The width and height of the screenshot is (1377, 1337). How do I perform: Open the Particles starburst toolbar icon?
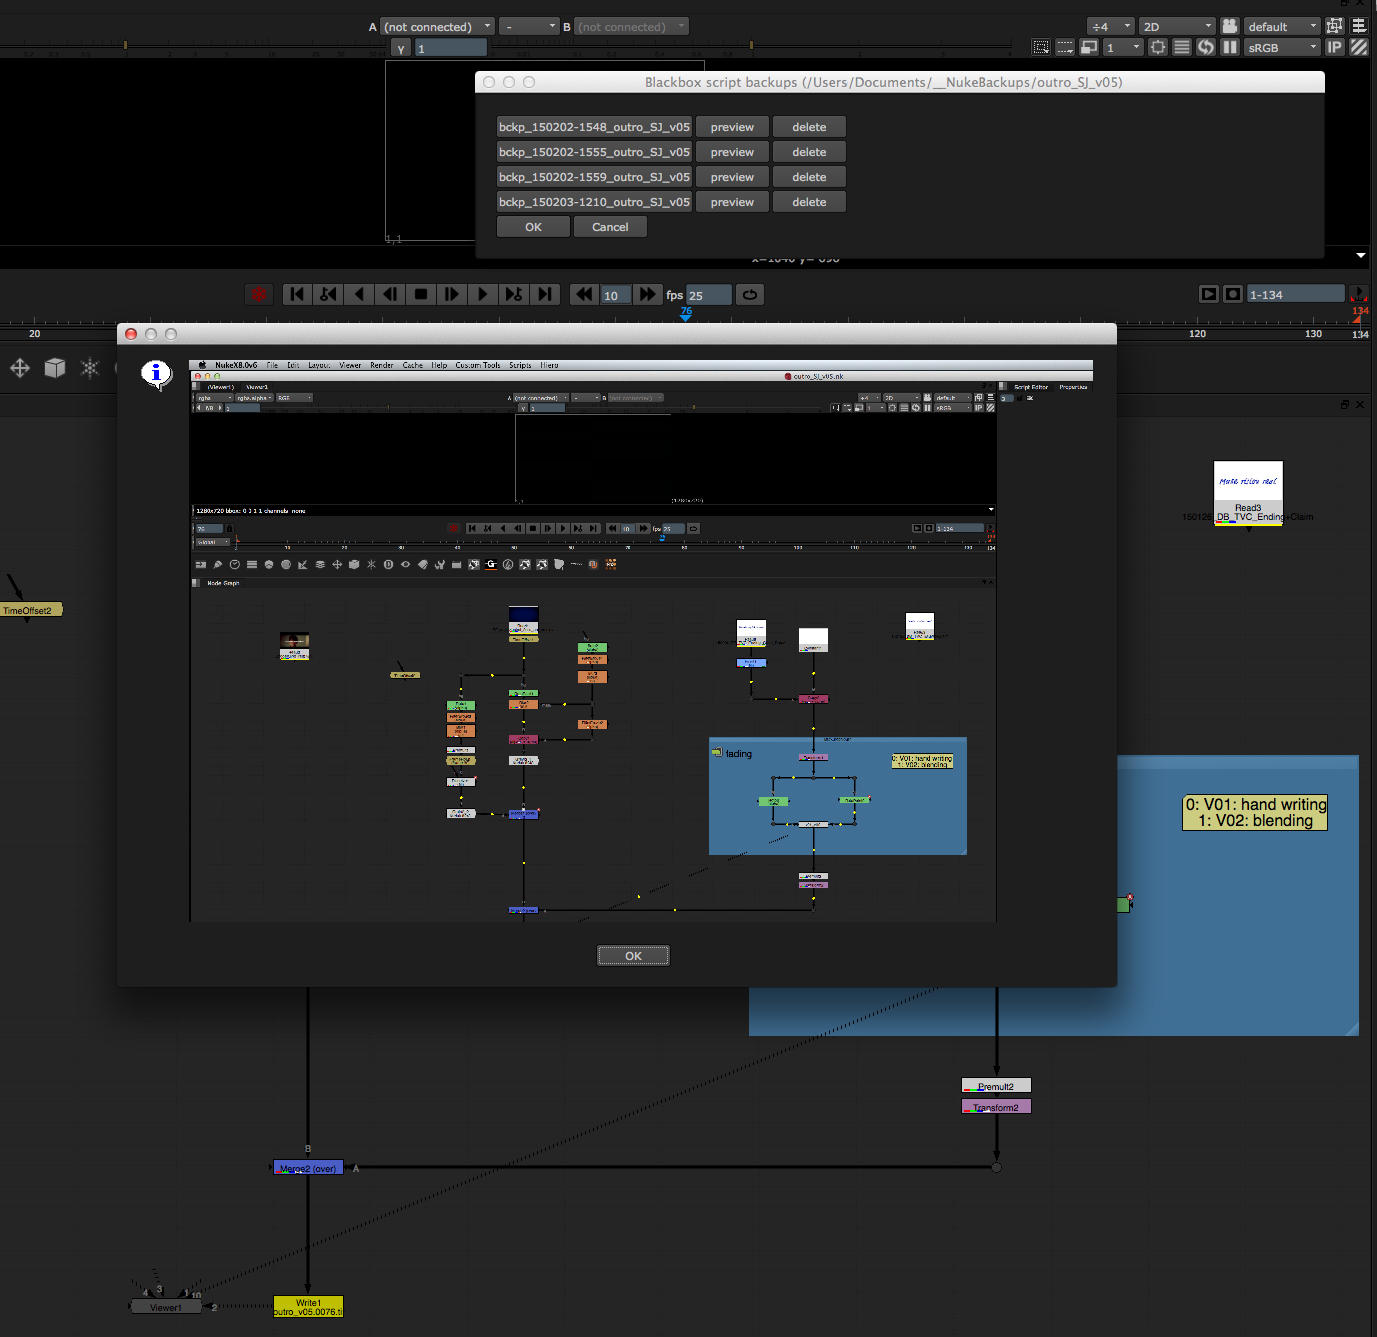[x=90, y=368]
